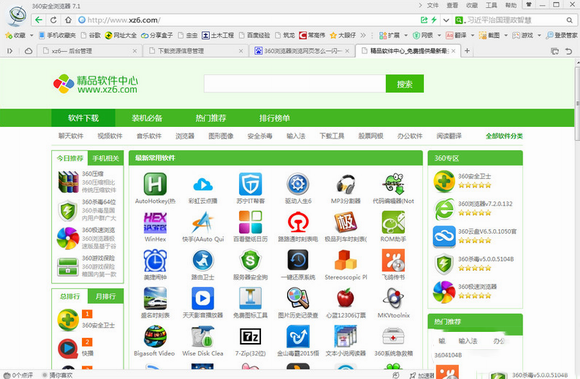Image resolution: width=580 pixels, height=379 pixels.
Task: Open the rankings nav tab
Action: pyautogui.click(x=274, y=118)
